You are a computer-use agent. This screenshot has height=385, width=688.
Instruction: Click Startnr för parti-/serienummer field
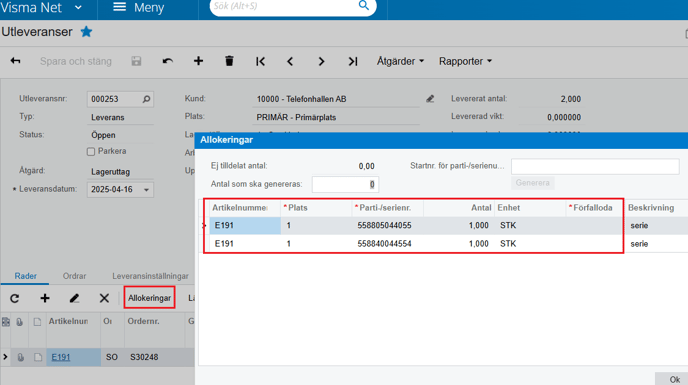pyautogui.click(x=595, y=166)
